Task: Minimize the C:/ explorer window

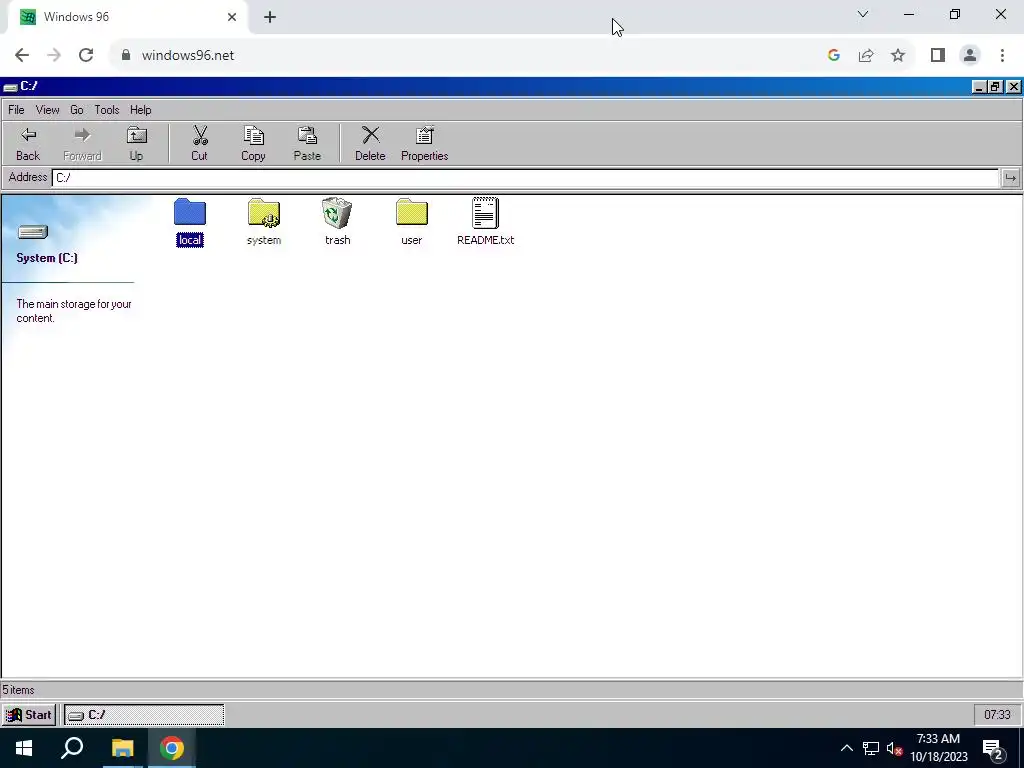Action: [978, 87]
